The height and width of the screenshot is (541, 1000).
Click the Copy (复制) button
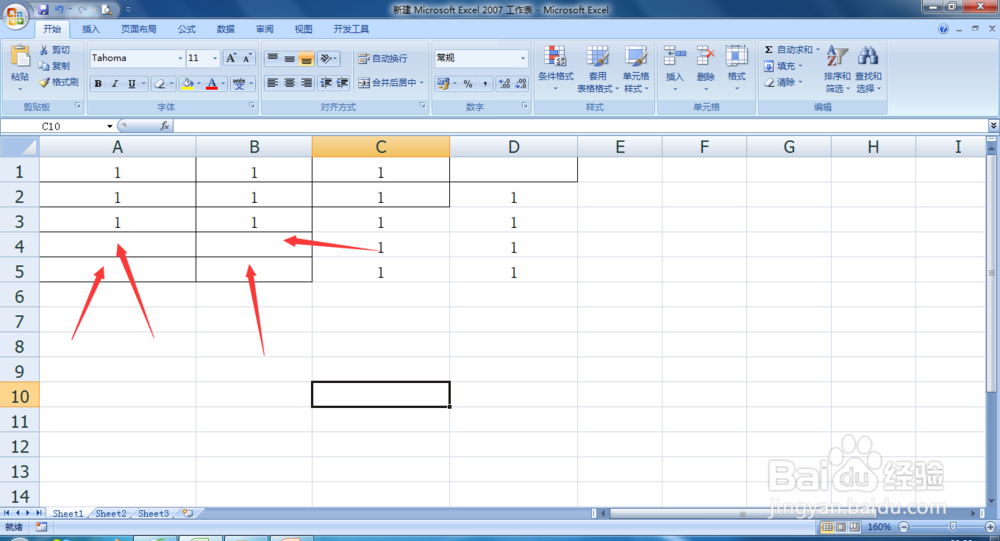55,66
